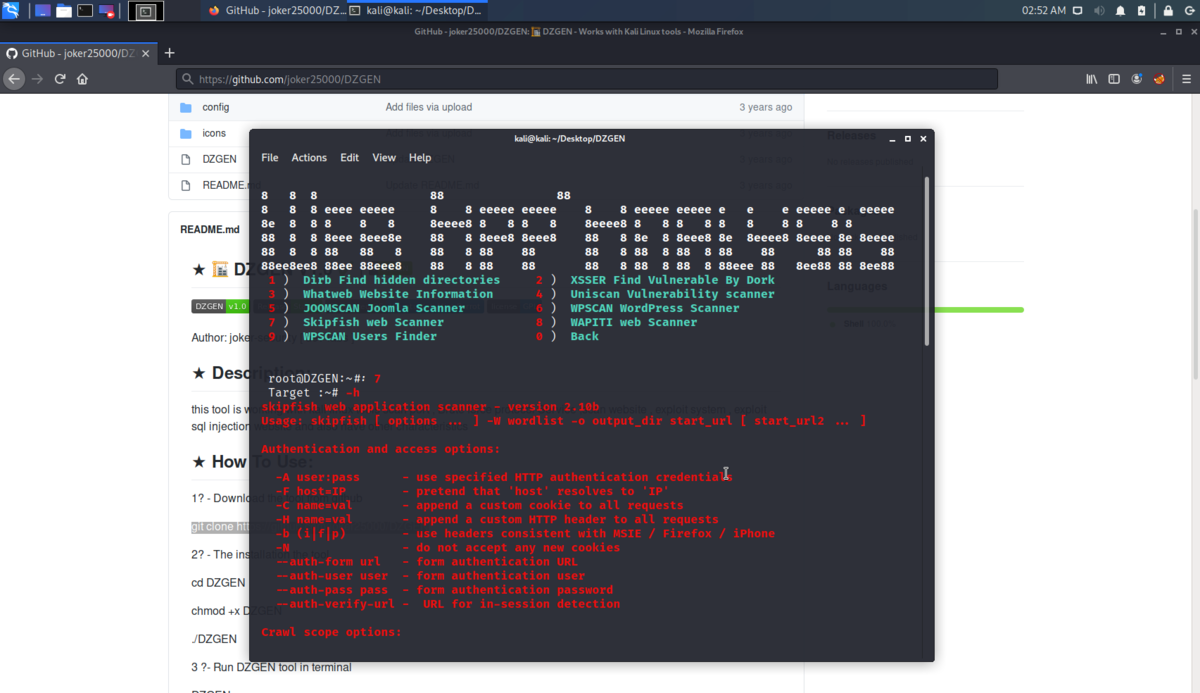Viewport: 1200px width, 693px height.
Task: Click the icons folder icon in file list
Action: 185,133
